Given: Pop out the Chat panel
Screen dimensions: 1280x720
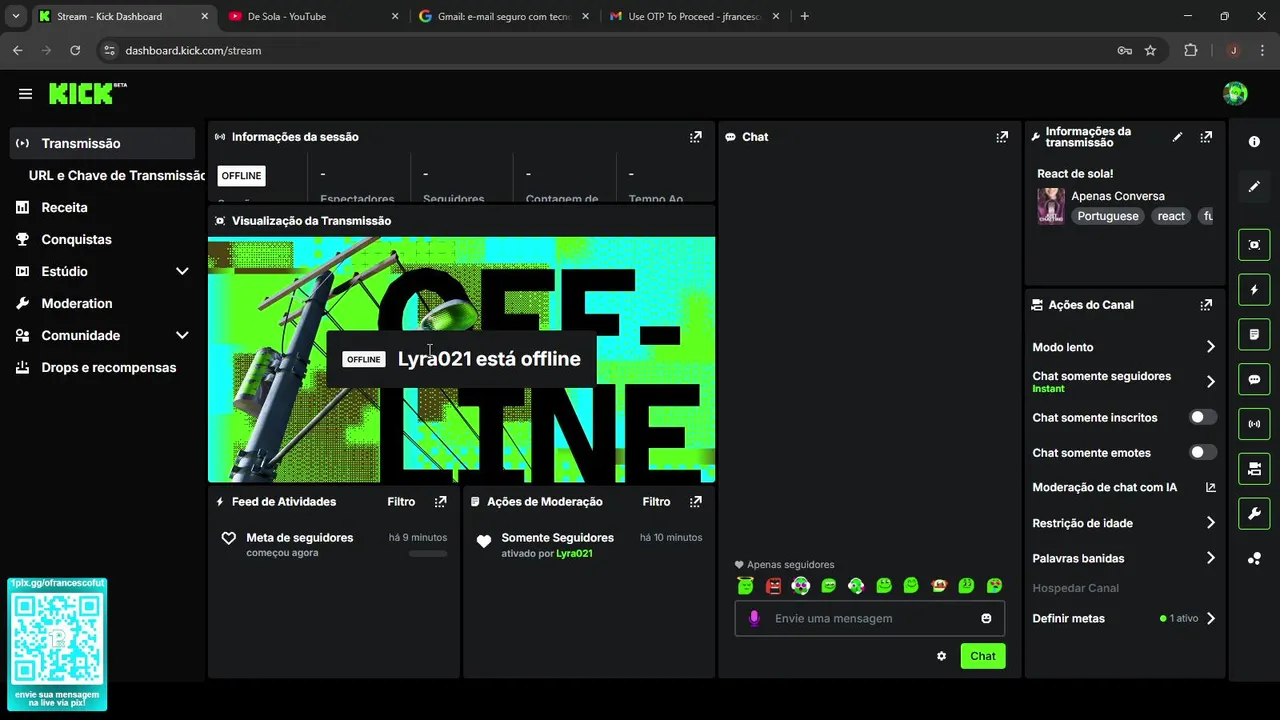Looking at the screenshot, I should coord(1002,137).
